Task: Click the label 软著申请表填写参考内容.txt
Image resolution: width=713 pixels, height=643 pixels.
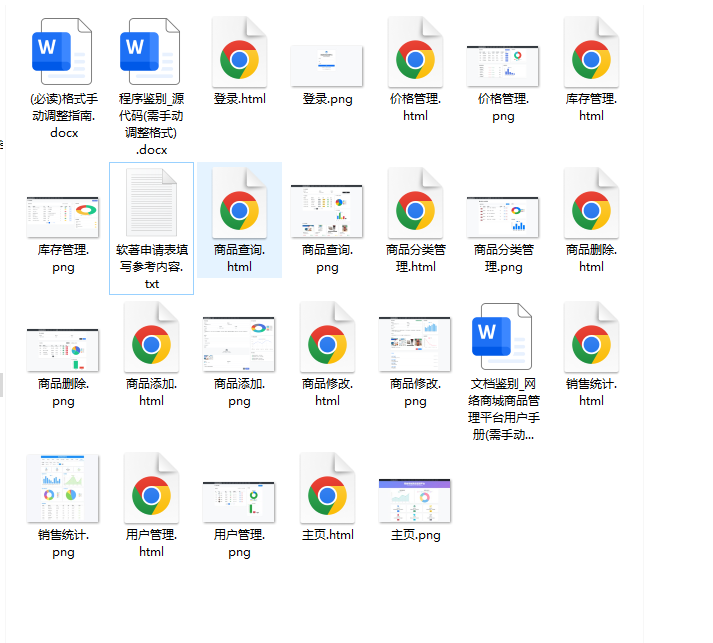Action: [x=151, y=266]
